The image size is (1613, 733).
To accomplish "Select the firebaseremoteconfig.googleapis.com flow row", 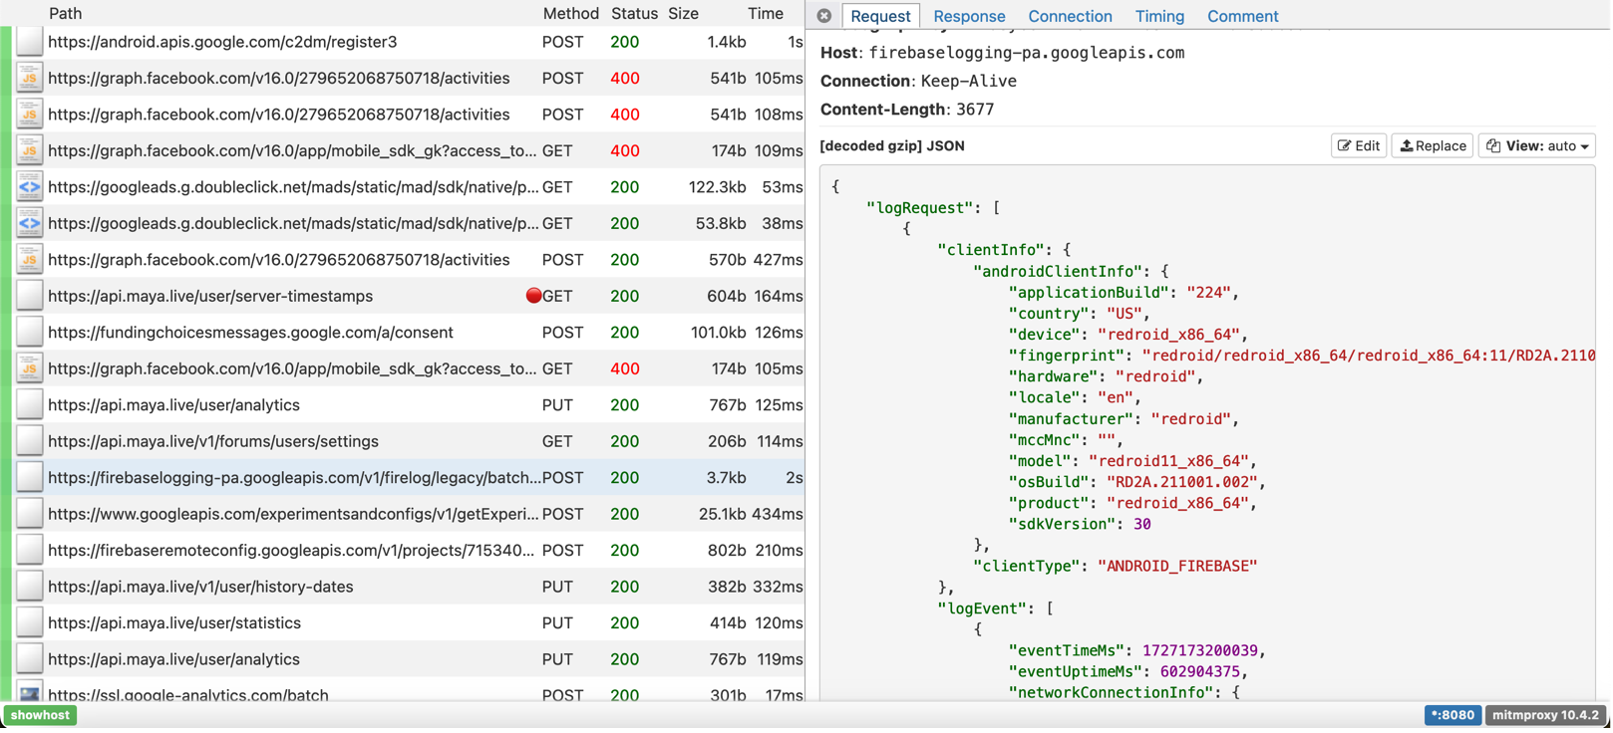I will [290, 550].
